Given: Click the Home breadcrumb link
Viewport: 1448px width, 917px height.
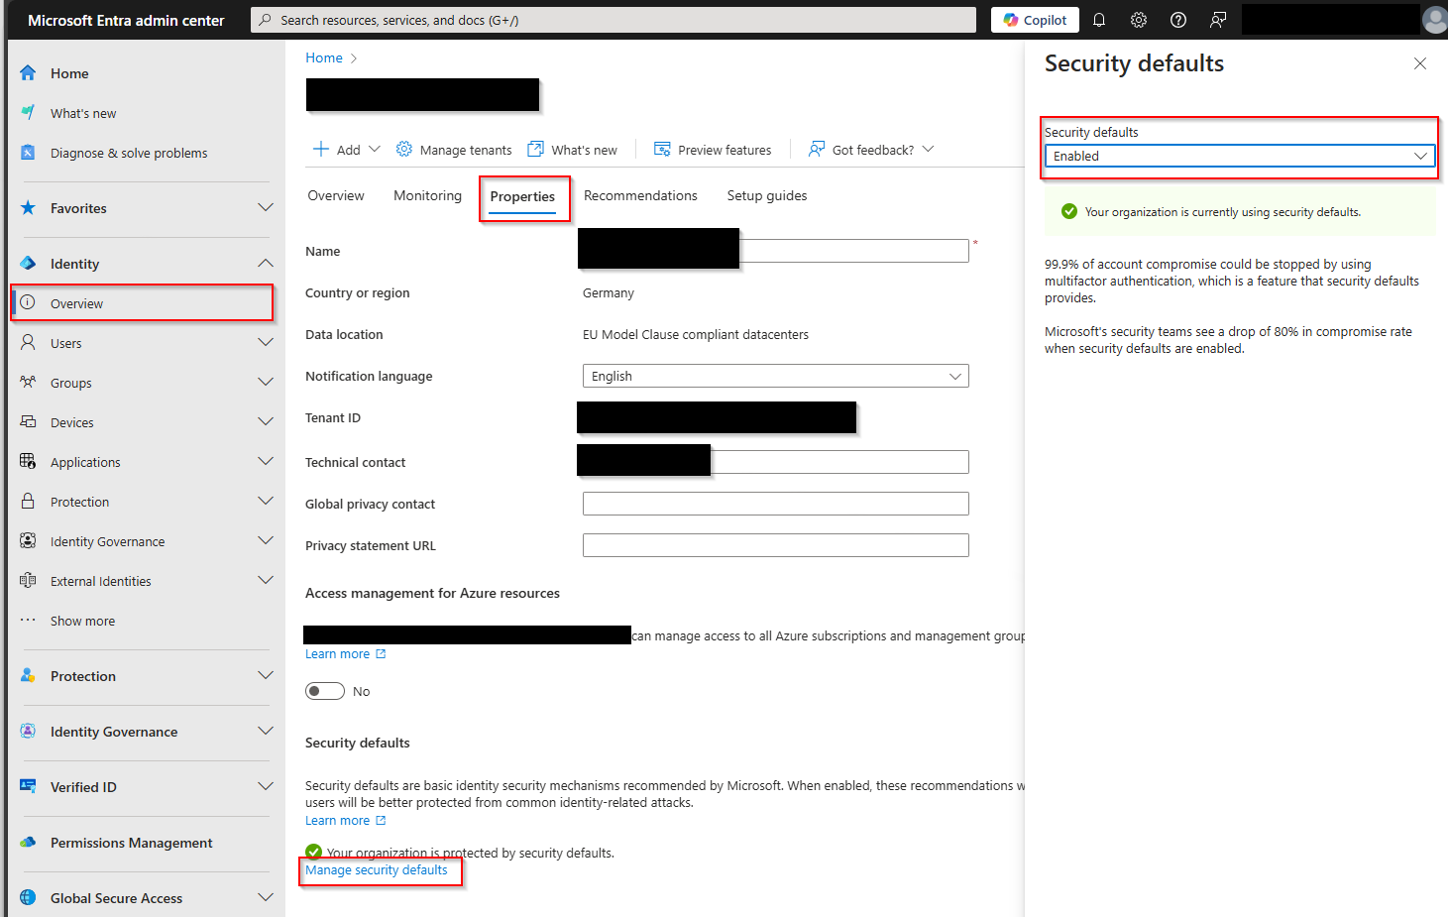Looking at the screenshot, I should [x=324, y=58].
